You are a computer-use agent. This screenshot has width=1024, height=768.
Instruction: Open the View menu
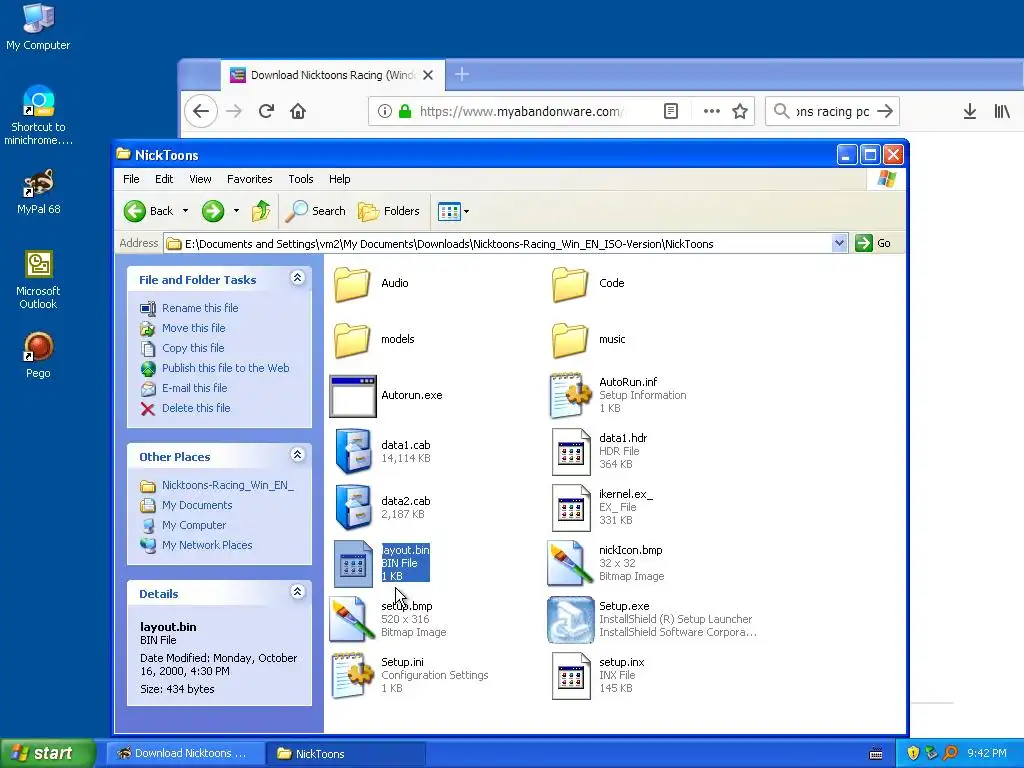200,179
